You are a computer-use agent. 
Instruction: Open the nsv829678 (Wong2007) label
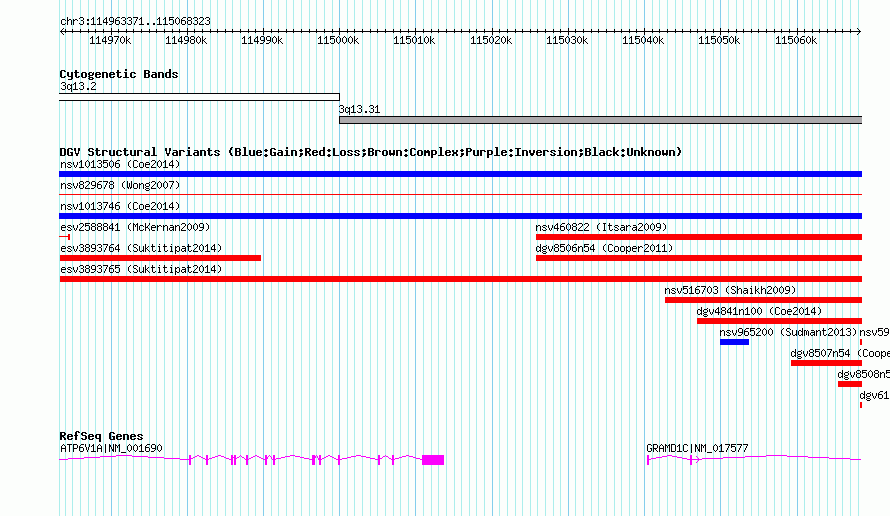click(x=120, y=185)
